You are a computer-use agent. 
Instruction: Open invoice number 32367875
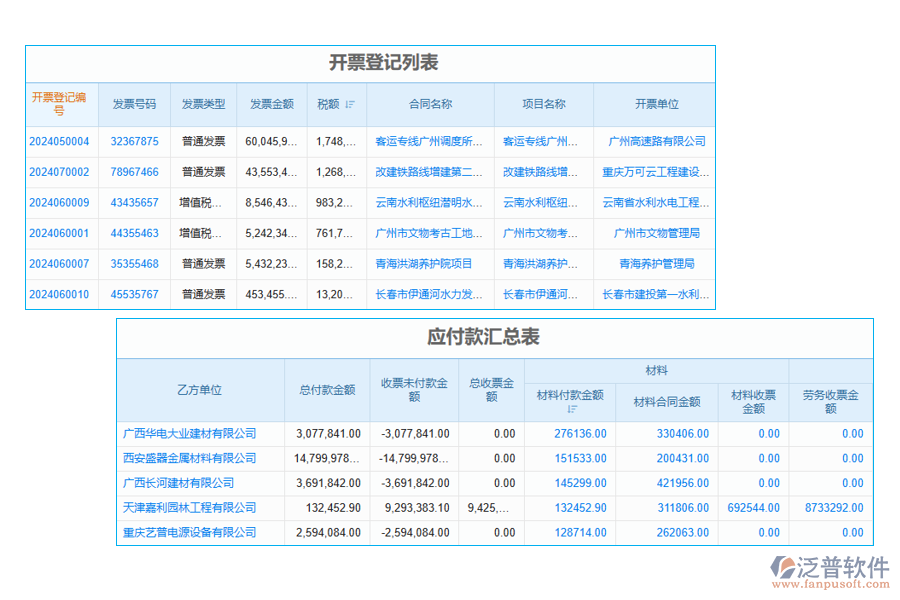[135, 141]
